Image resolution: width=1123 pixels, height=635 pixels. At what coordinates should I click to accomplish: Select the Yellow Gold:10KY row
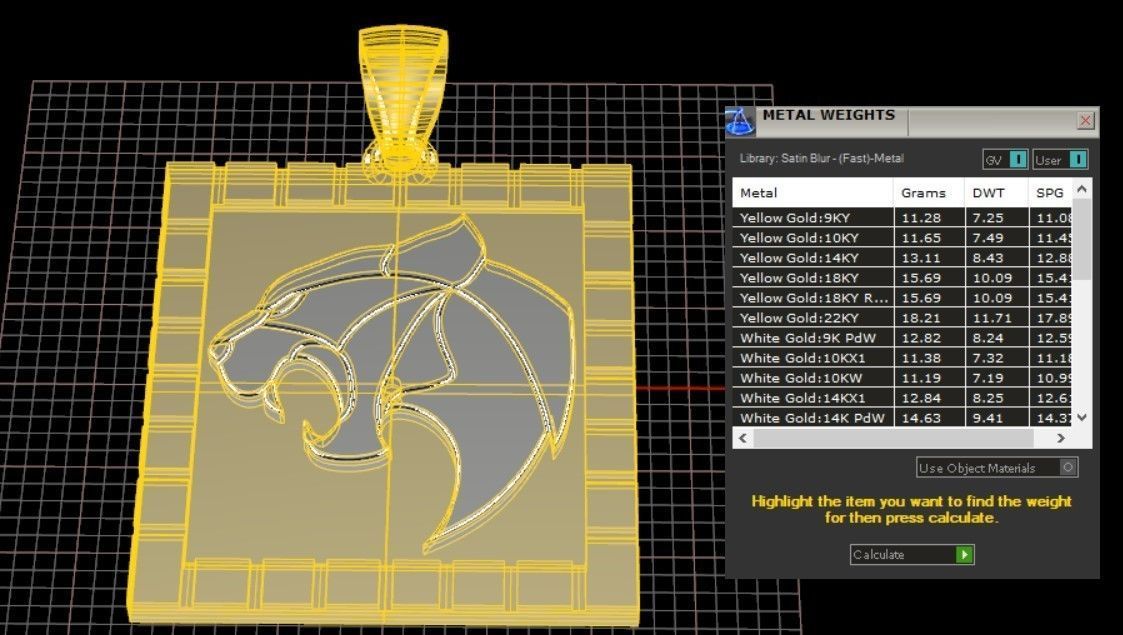click(x=902, y=238)
